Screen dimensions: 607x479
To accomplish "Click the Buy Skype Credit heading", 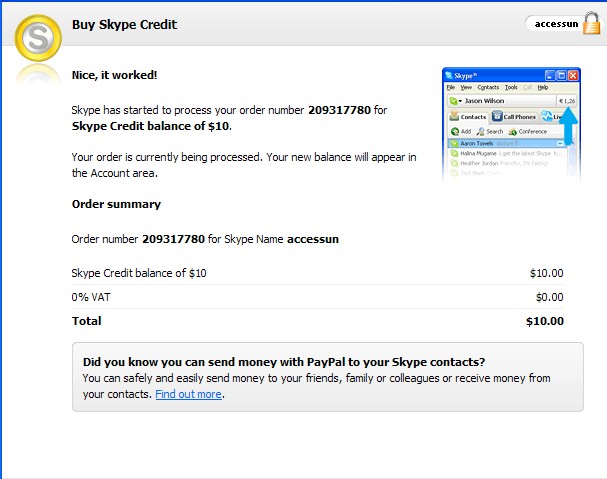I will pyautogui.click(x=124, y=24).
